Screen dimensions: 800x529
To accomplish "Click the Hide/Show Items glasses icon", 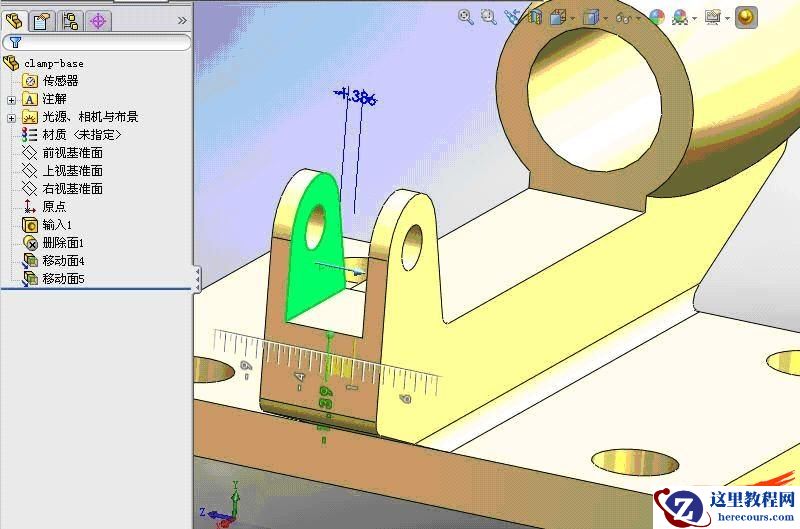I will [x=624, y=18].
